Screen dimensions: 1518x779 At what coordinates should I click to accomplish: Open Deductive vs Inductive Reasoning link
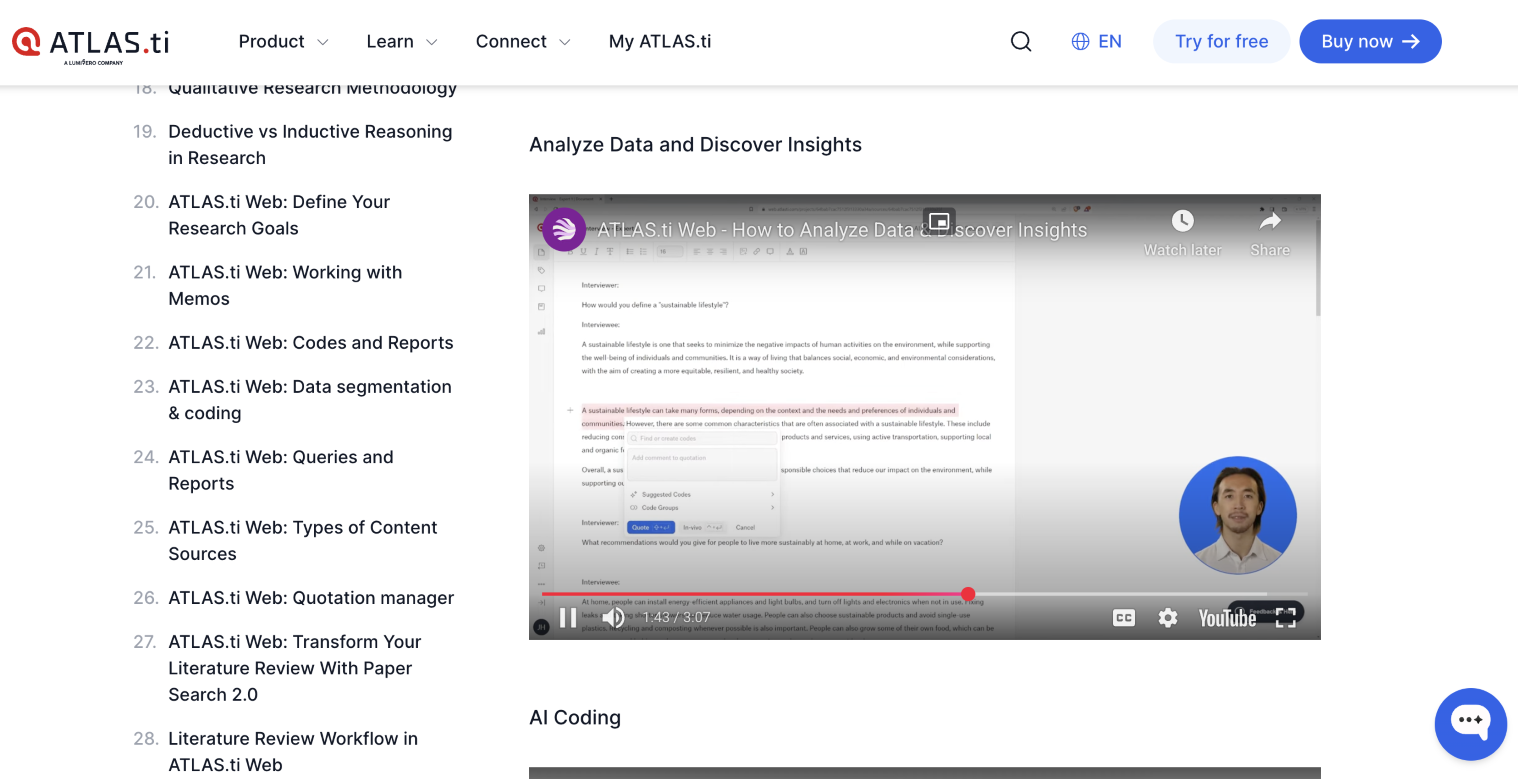310,145
